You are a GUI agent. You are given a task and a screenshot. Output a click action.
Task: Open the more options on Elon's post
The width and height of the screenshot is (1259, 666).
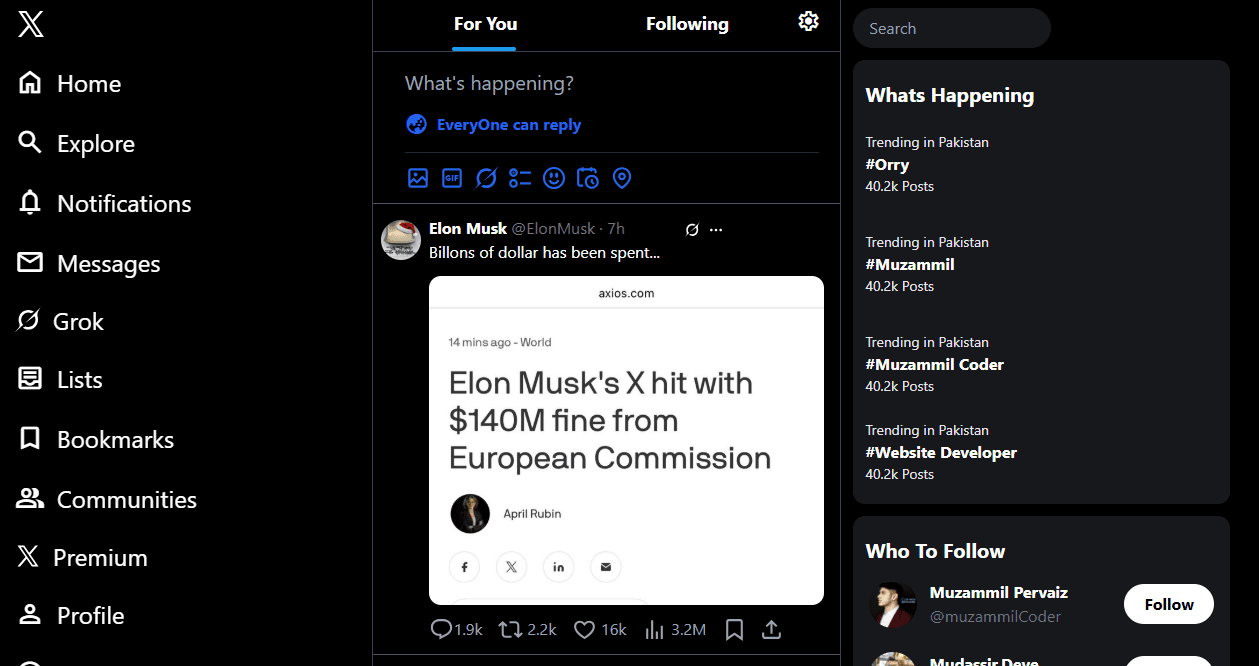[716, 230]
